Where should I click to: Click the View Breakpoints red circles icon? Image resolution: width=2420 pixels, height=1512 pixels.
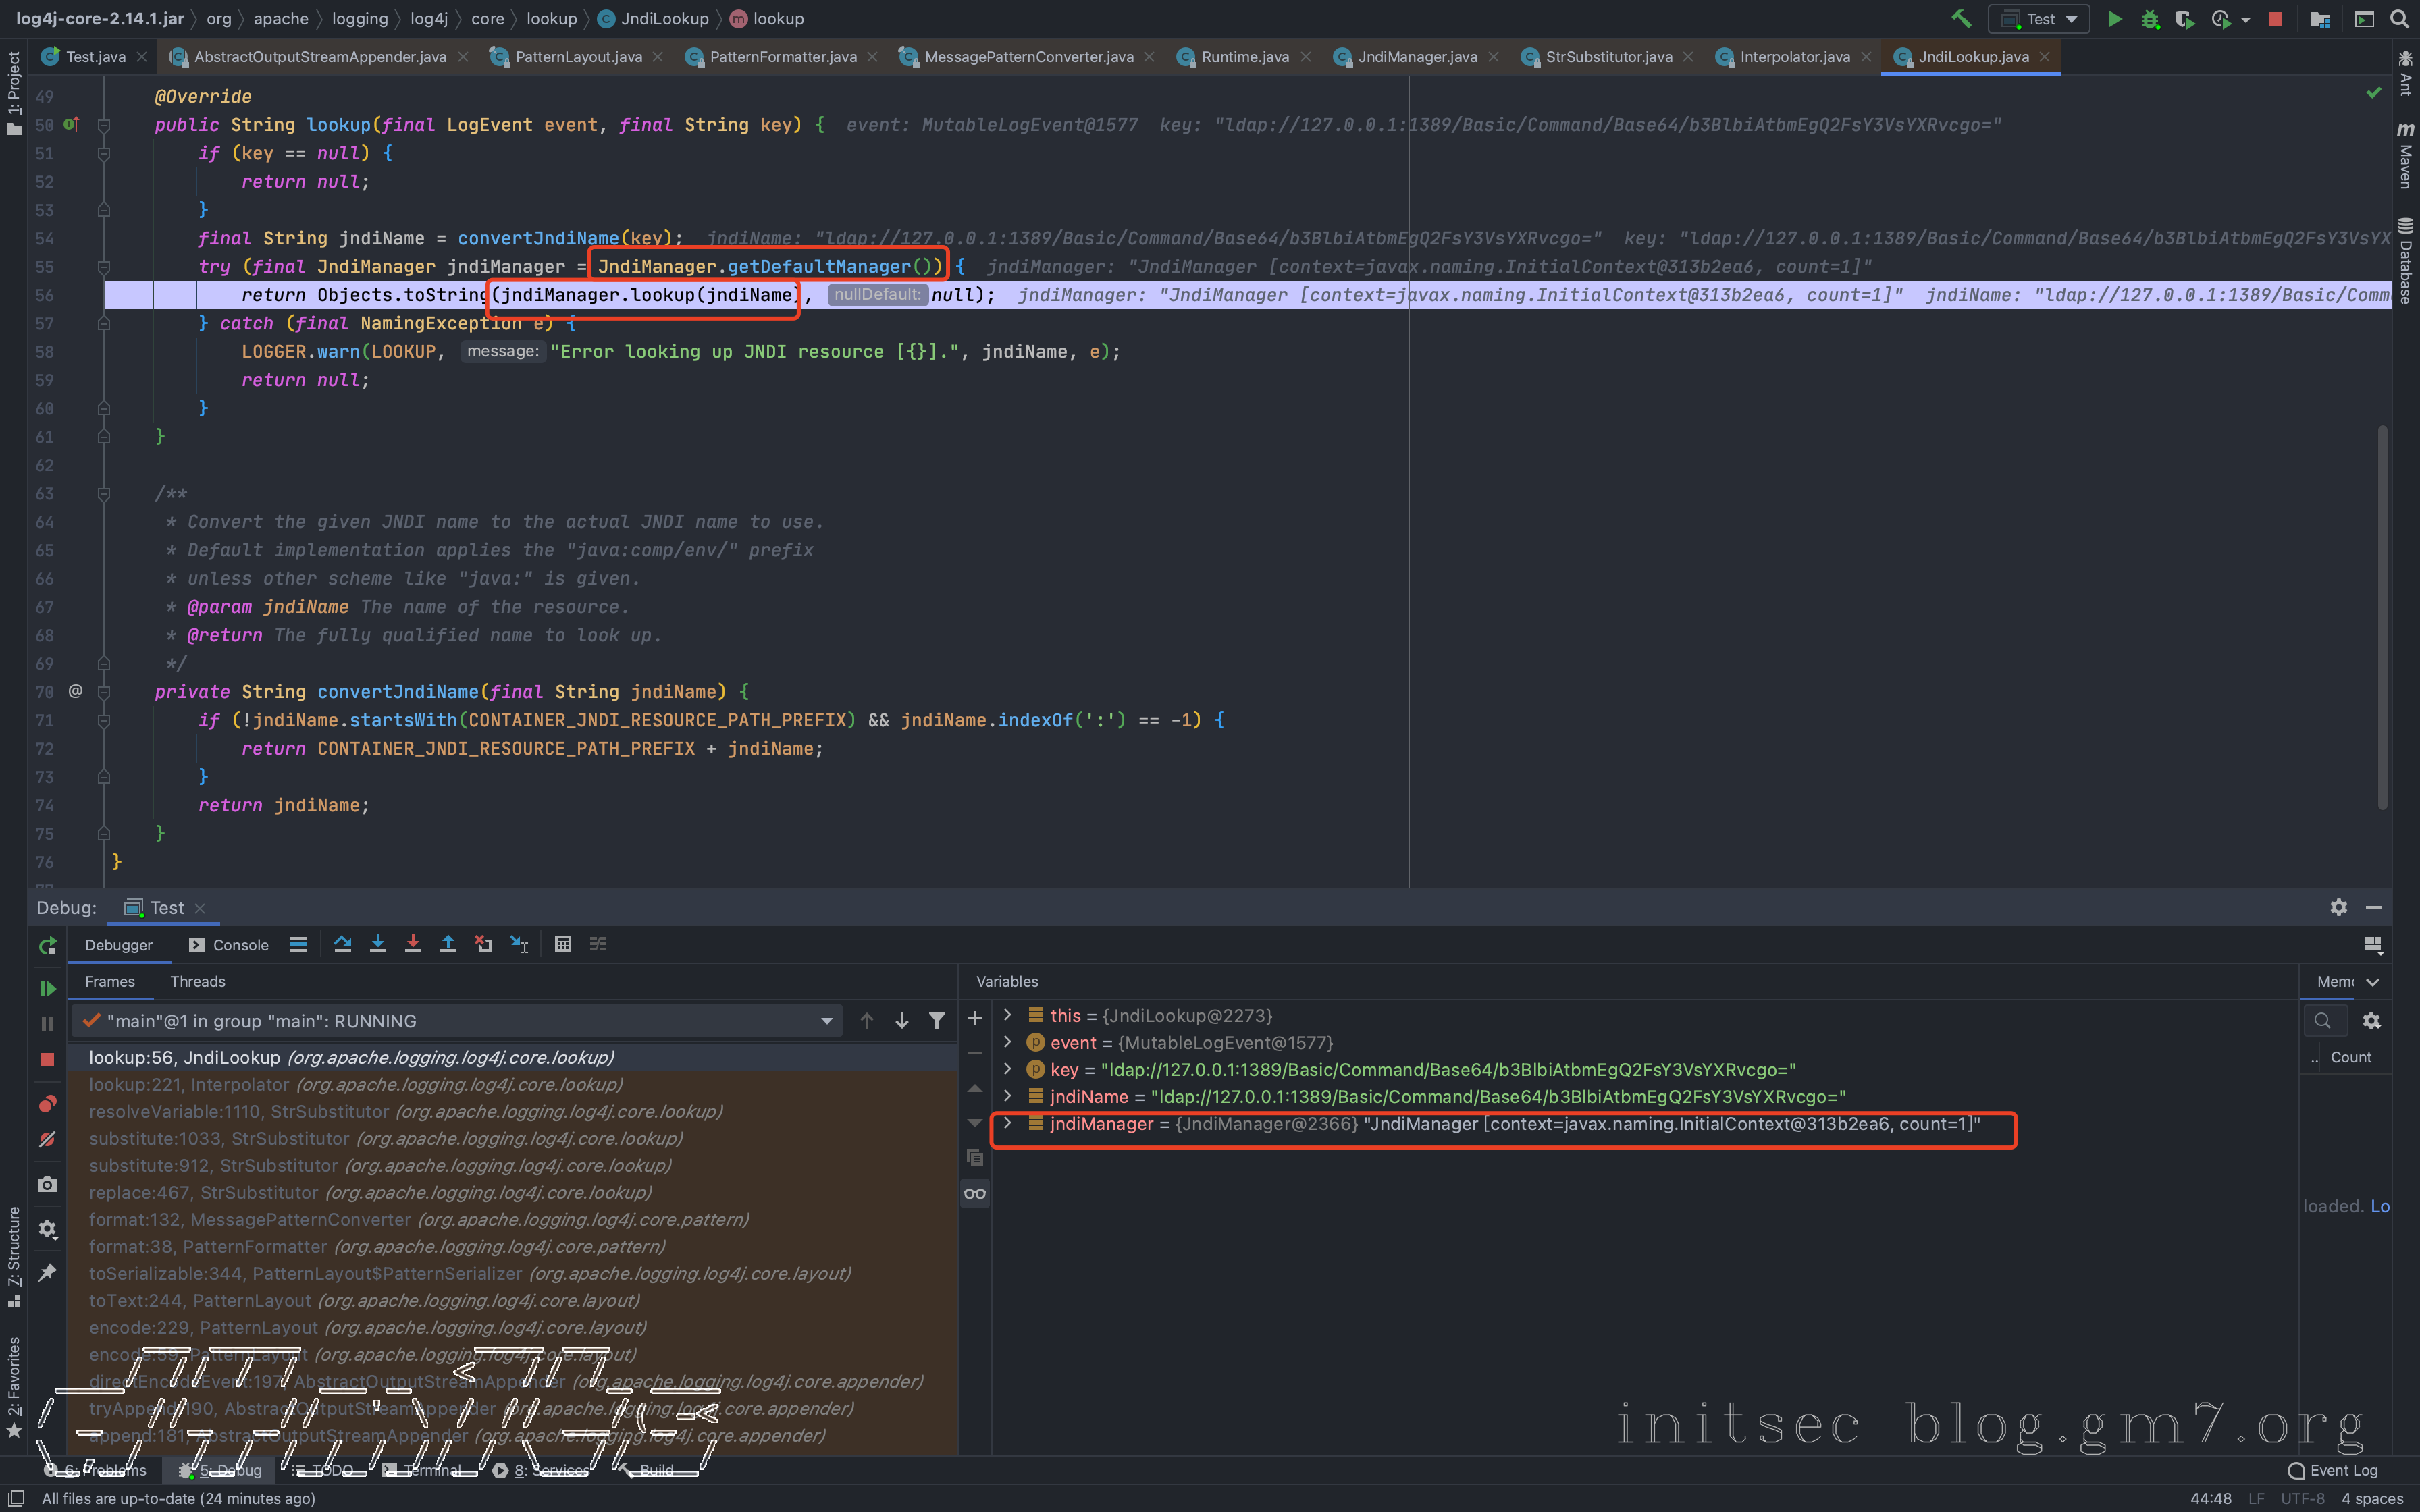tap(47, 1104)
